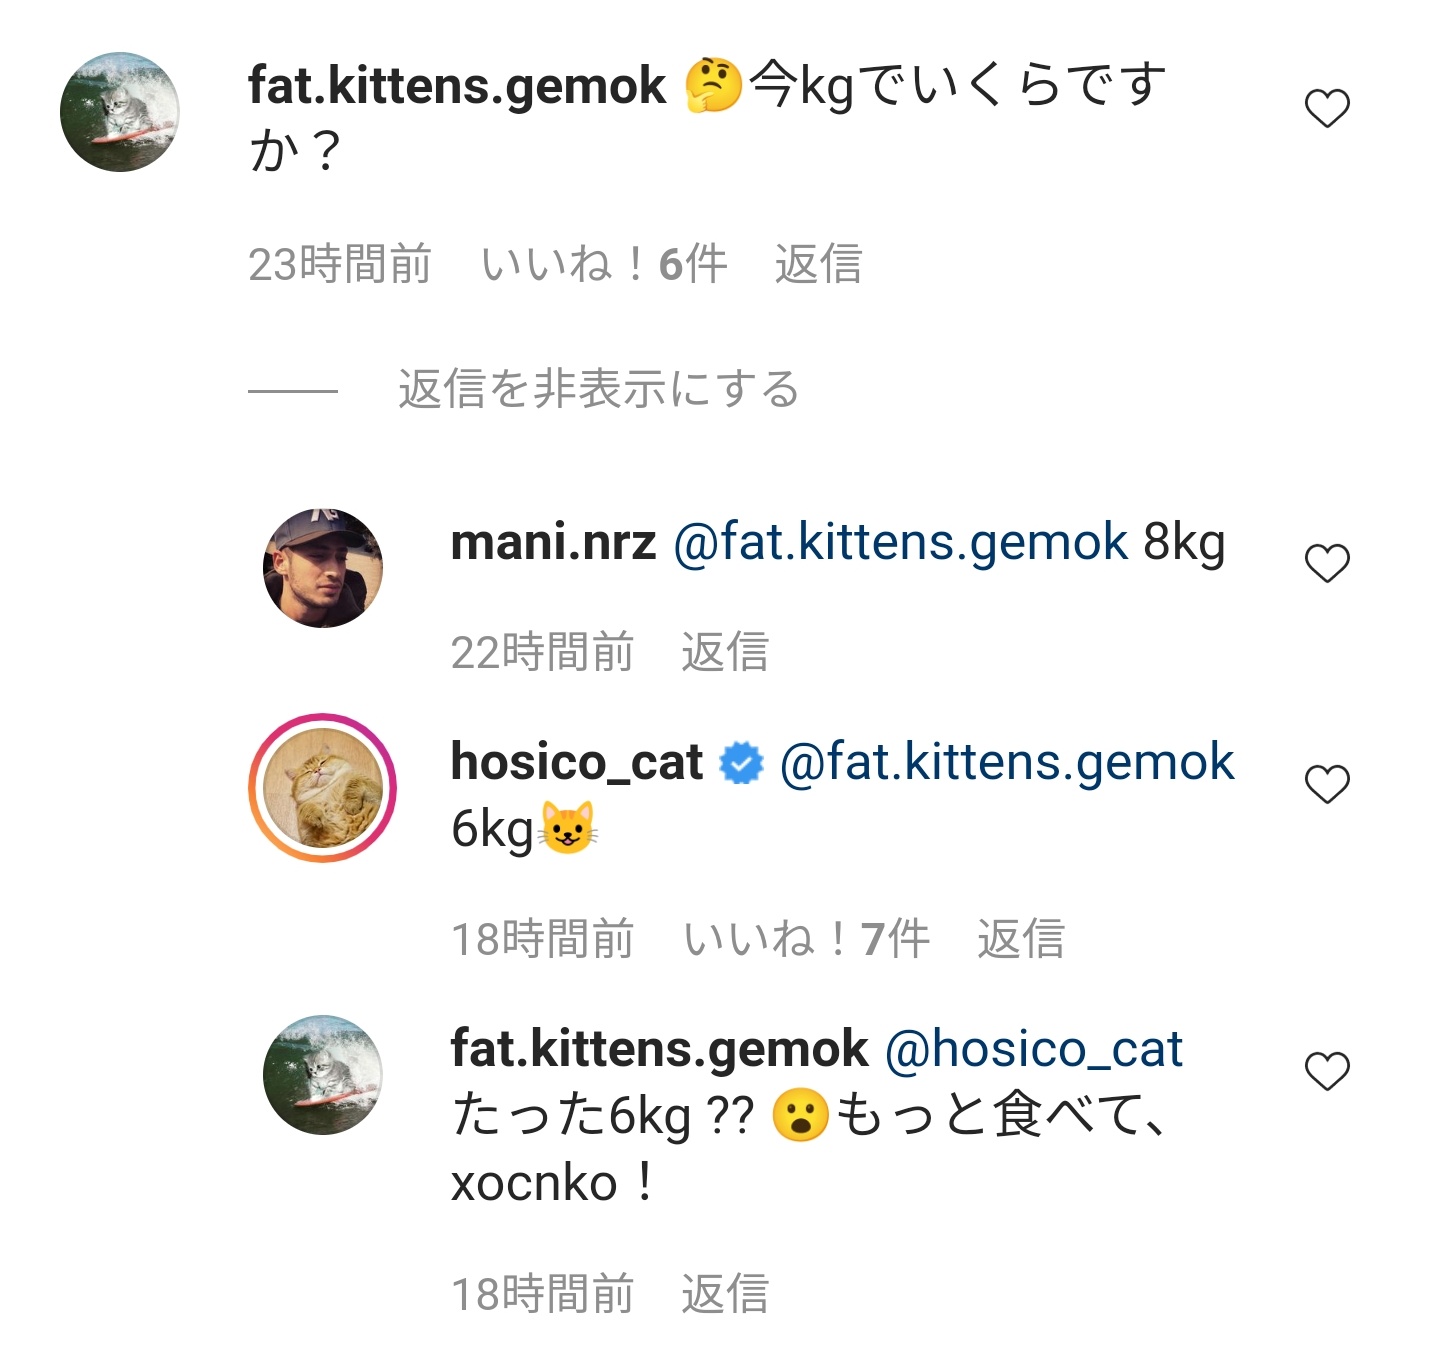
Task: Reply to mani.nrz's comment
Action: coord(724,653)
